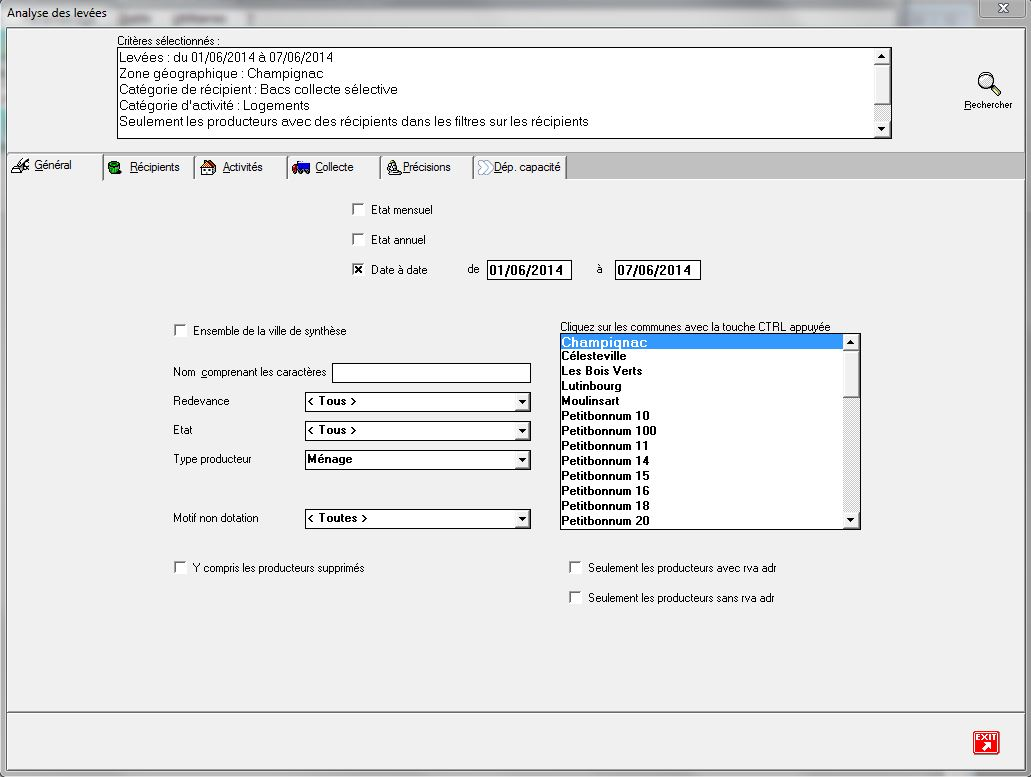This screenshot has height=777, width=1031.
Task: Click the start date field 01/06/2014
Action: 529,271
